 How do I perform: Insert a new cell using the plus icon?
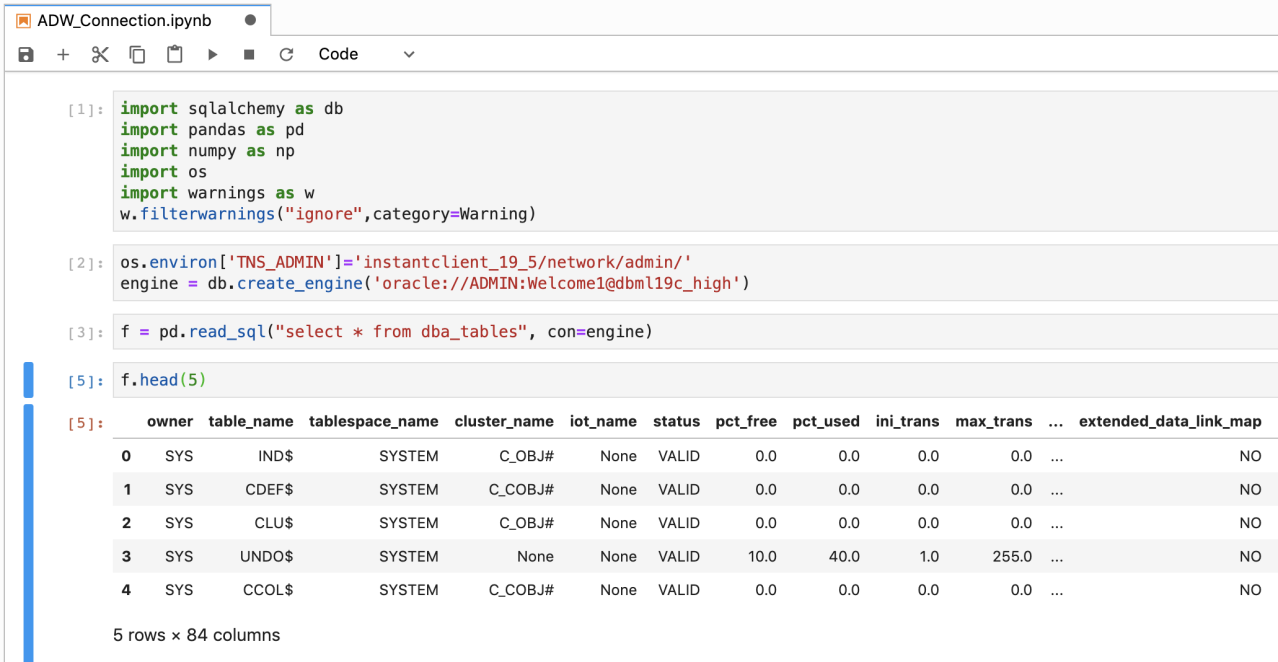(x=63, y=55)
